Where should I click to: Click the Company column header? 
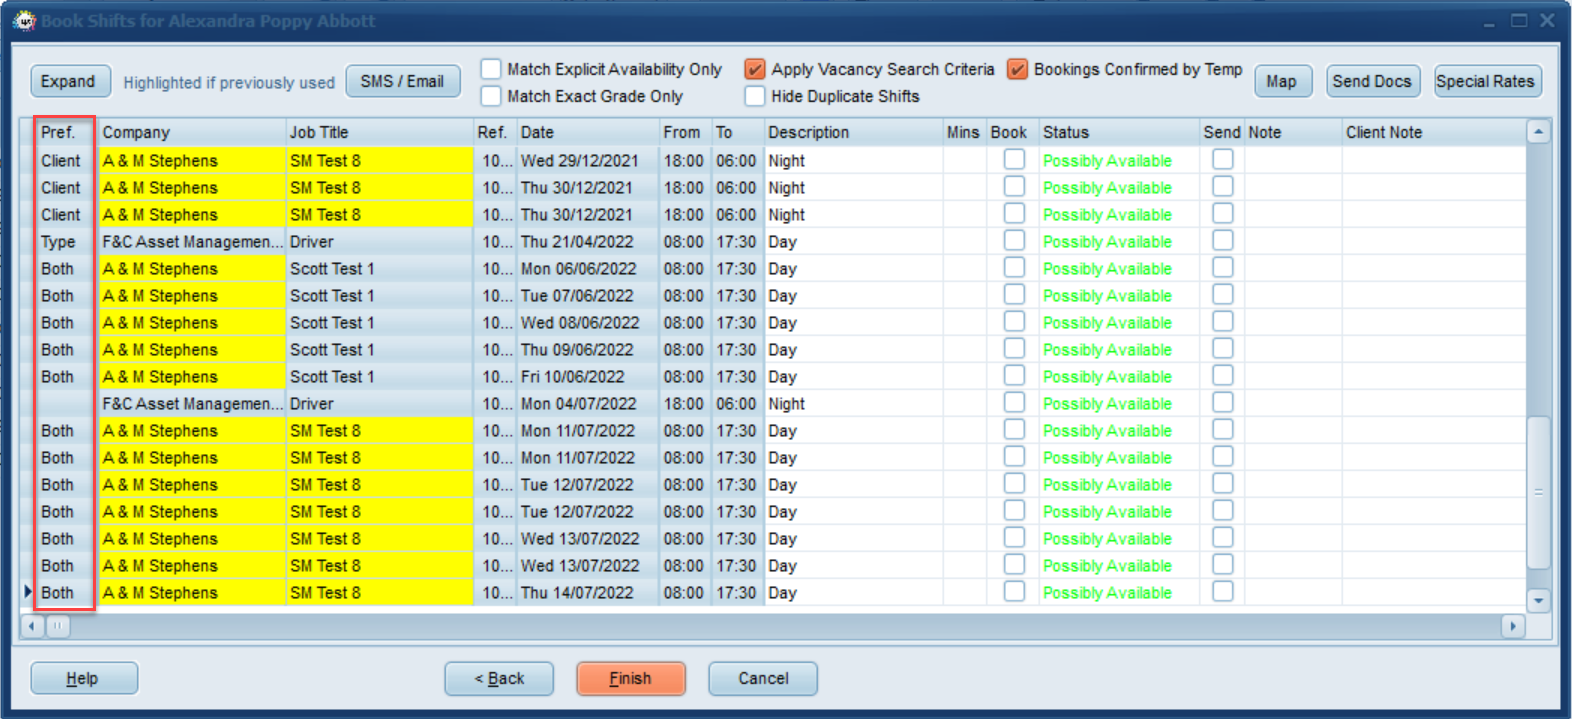click(x=192, y=132)
